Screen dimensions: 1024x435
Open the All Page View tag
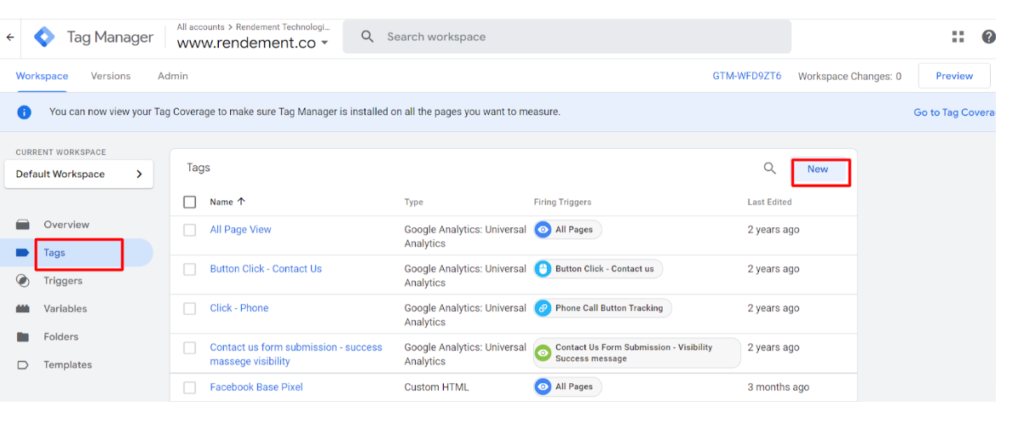pyautogui.click(x=240, y=230)
